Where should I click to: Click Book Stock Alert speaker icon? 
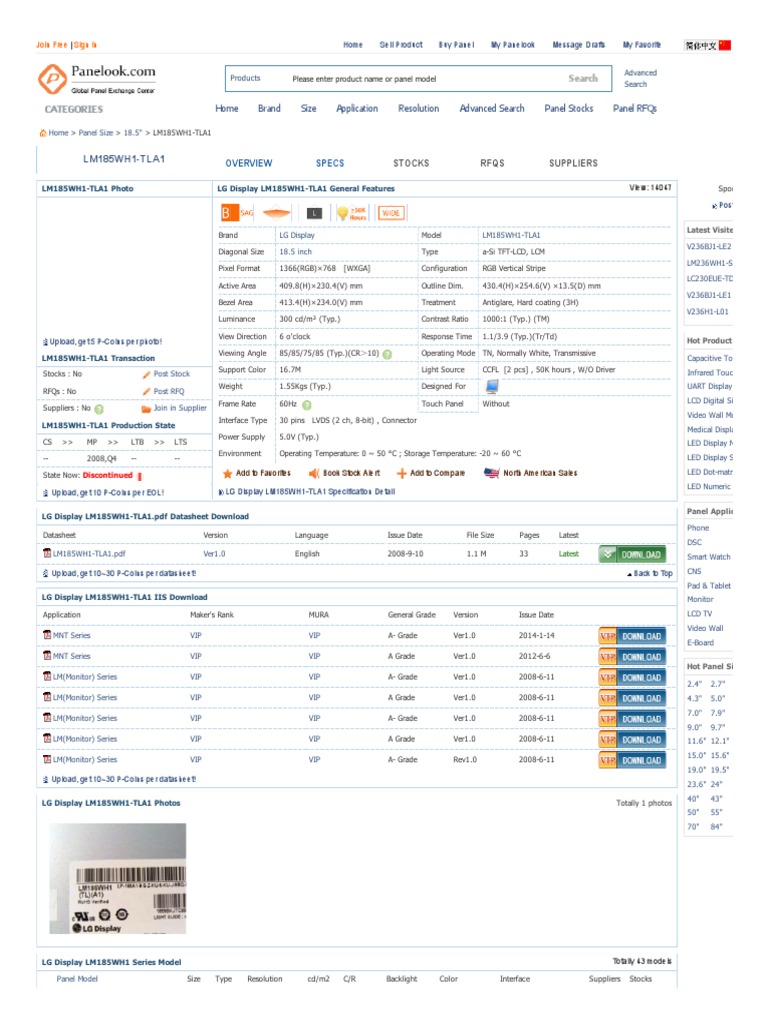coord(314,473)
